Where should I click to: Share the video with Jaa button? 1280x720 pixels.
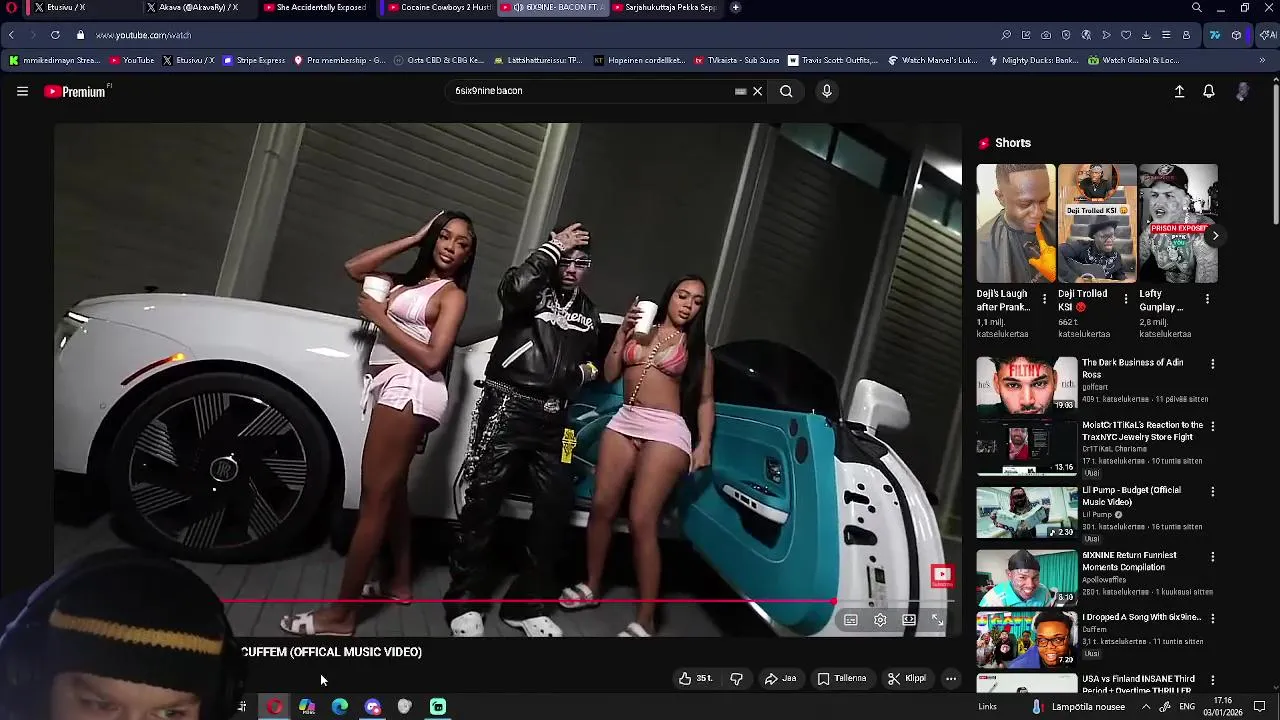pos(780,678)
